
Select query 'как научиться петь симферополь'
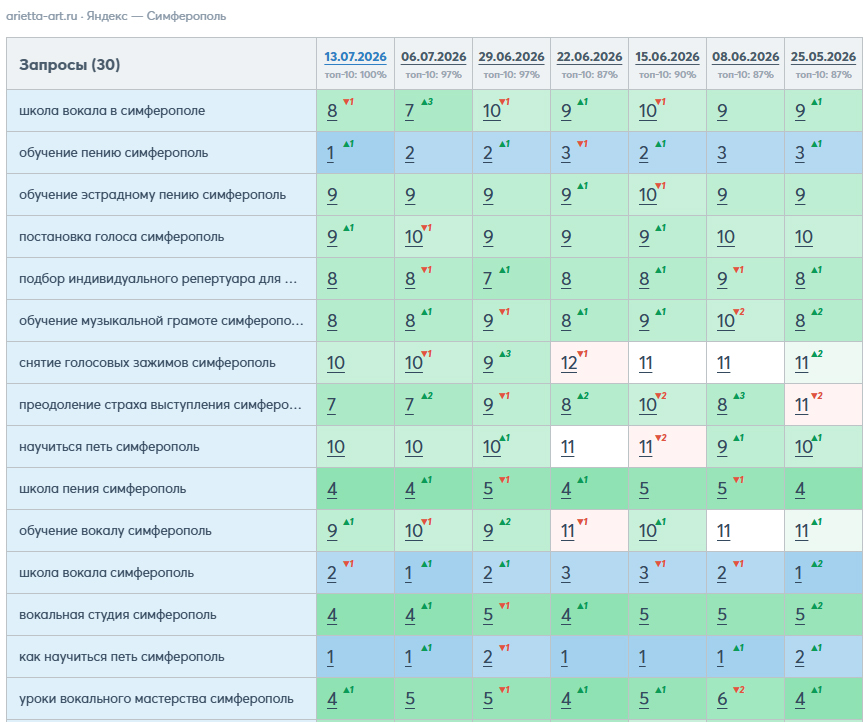(x=122, y=656)
